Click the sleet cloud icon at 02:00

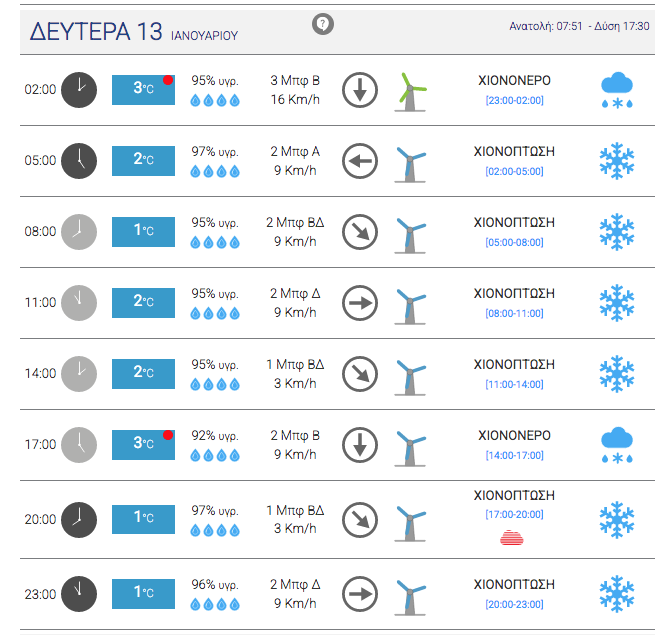pyautogui.click(x=616, y=89)
